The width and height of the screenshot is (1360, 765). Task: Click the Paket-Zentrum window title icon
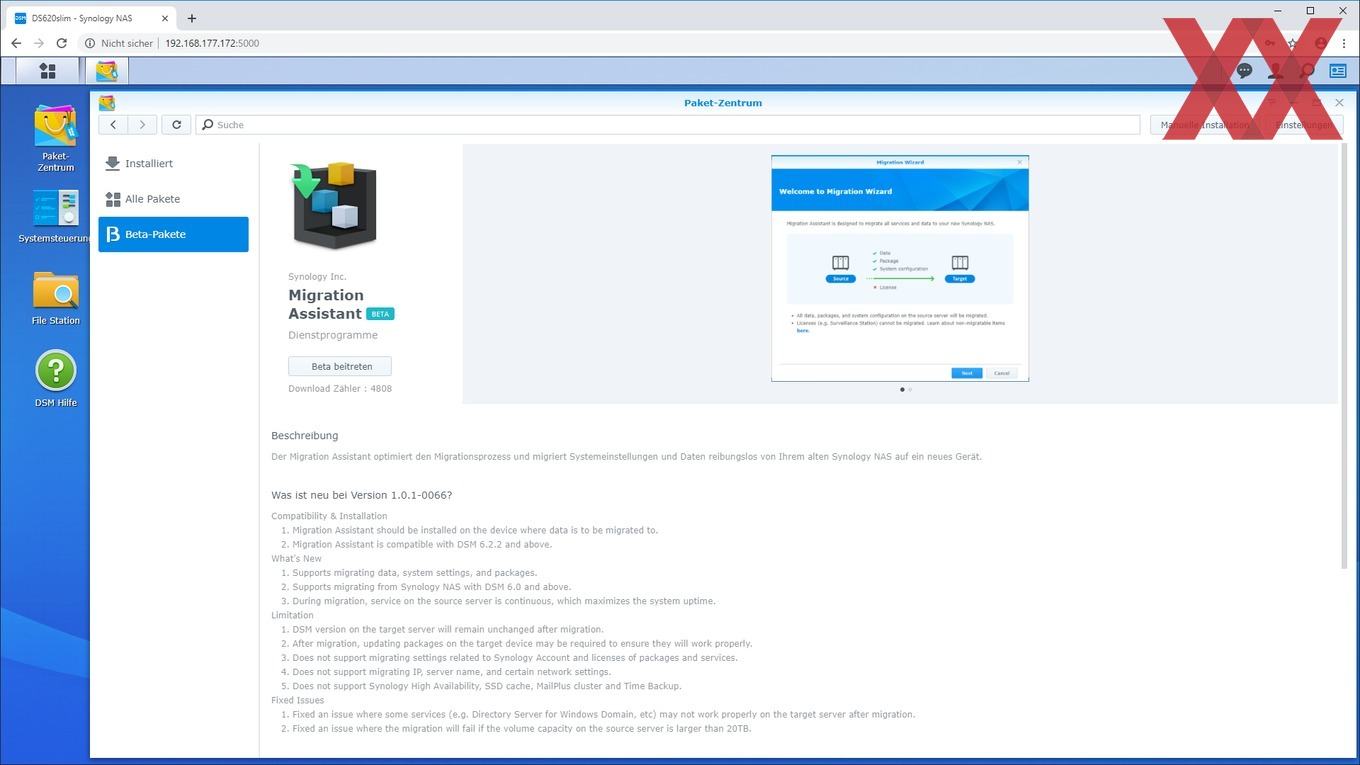[x=107, y=102]
